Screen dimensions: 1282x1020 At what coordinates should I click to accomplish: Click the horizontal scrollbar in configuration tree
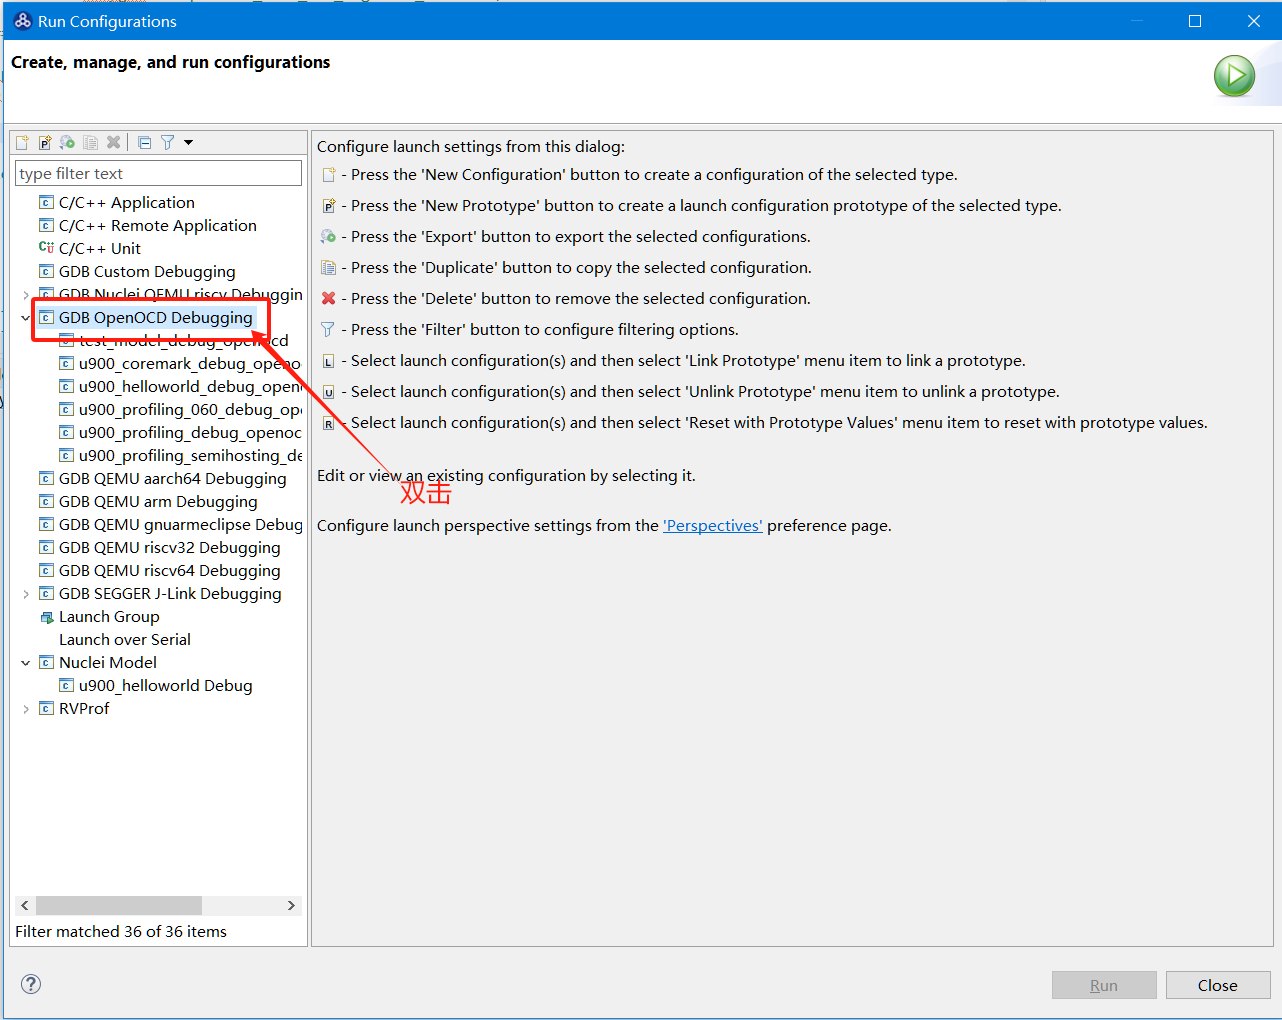coord(119,905)
